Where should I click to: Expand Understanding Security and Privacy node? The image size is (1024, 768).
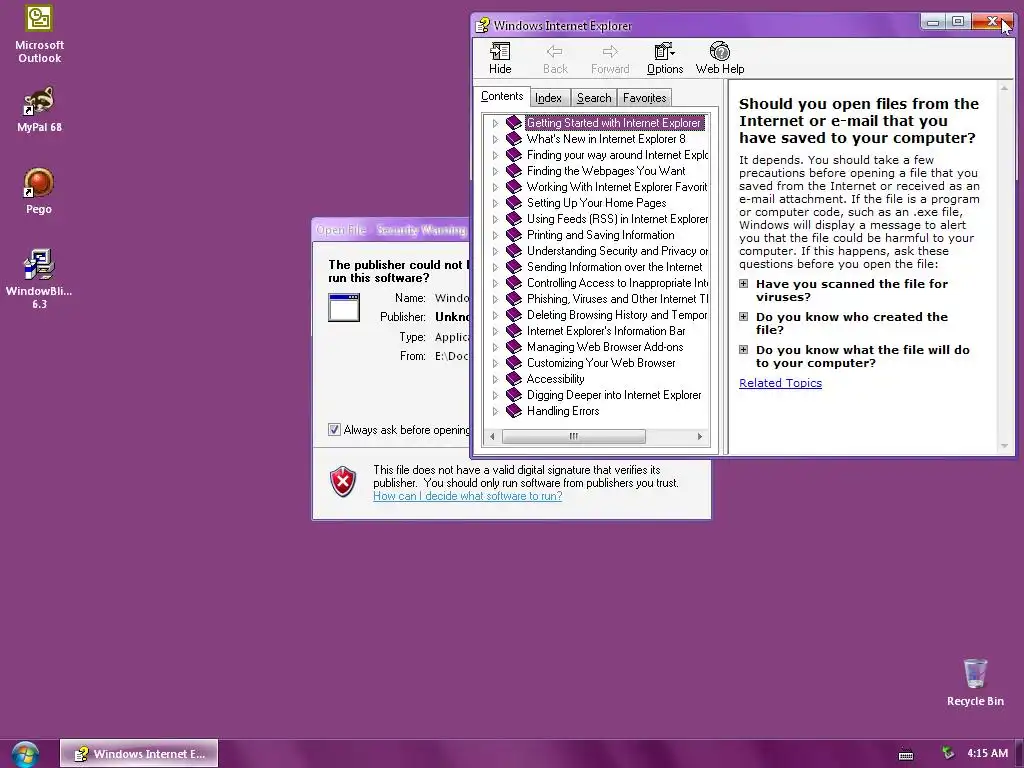pos(495,251)
